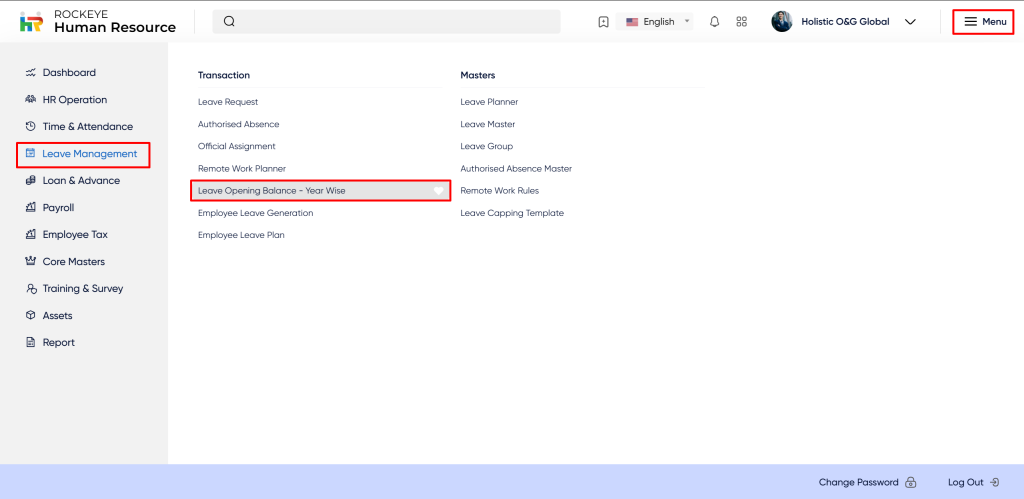Click the user profile avatar

(781, 22)
